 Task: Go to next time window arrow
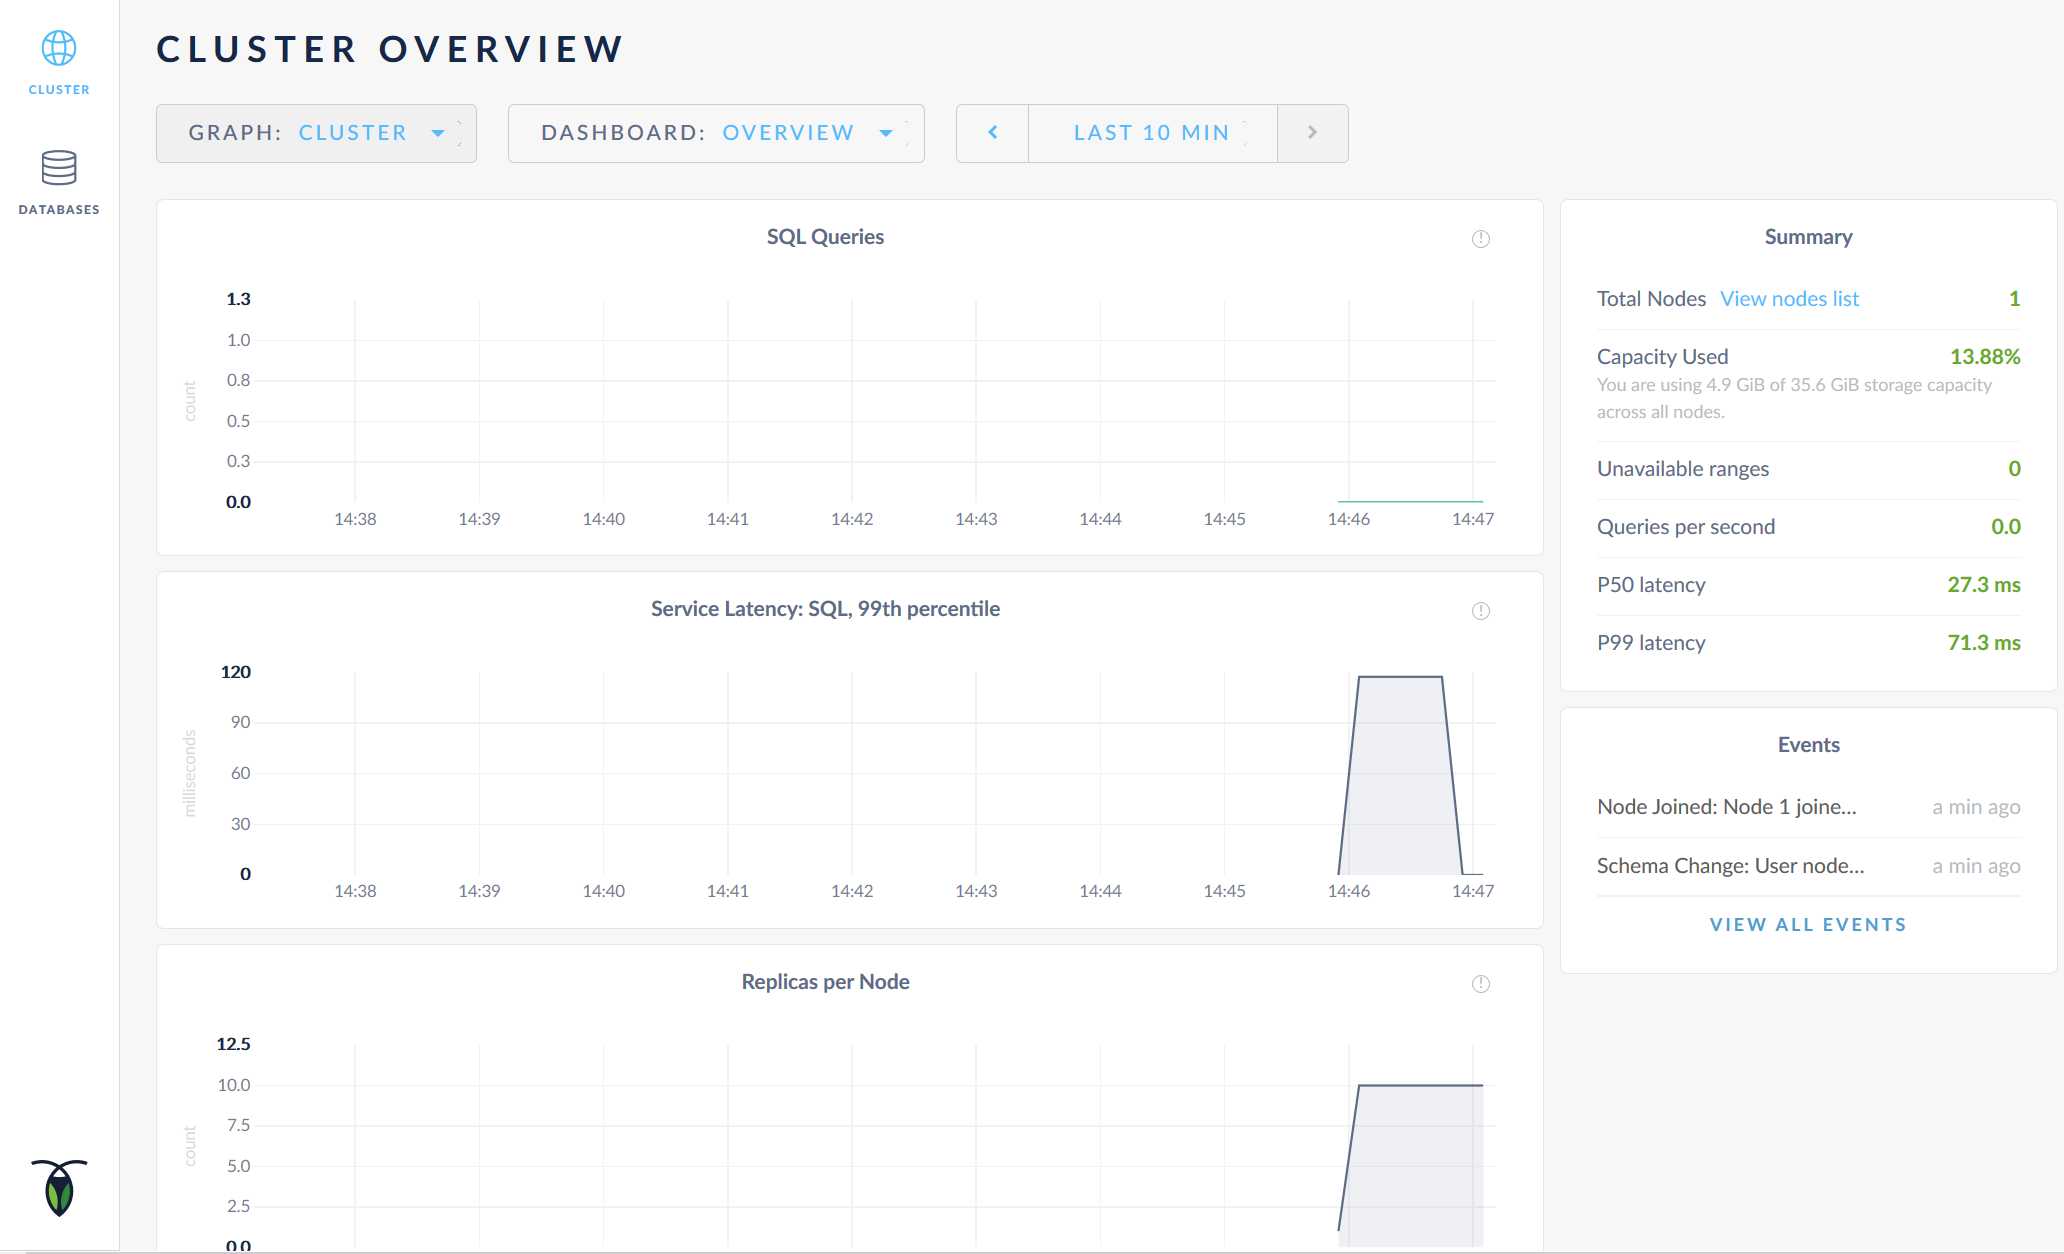point(1313,133)
